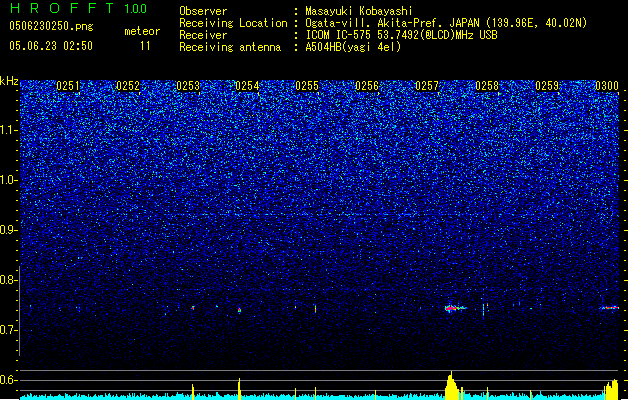
Task: Select the filename 0506230250.png
Action: [x=51, y=26]
